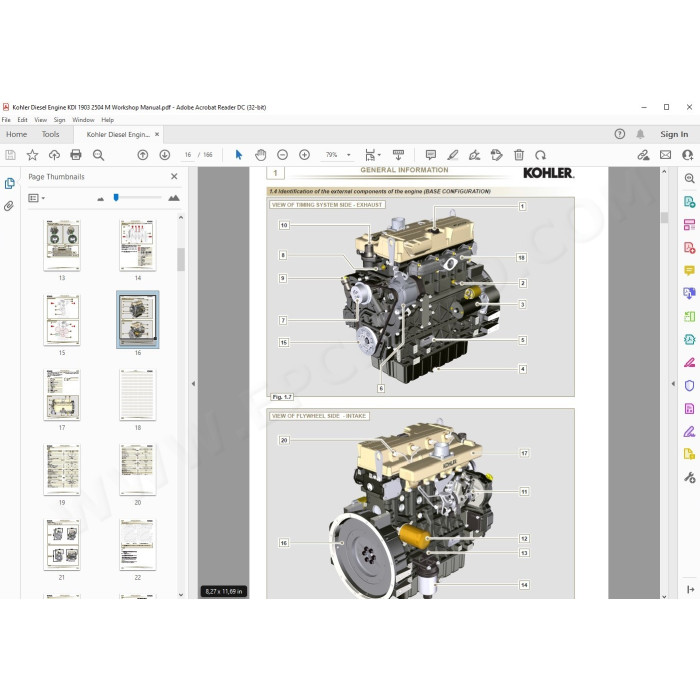Close the Page Thumbnails panel
700x700 pixels.
point(174,176)
